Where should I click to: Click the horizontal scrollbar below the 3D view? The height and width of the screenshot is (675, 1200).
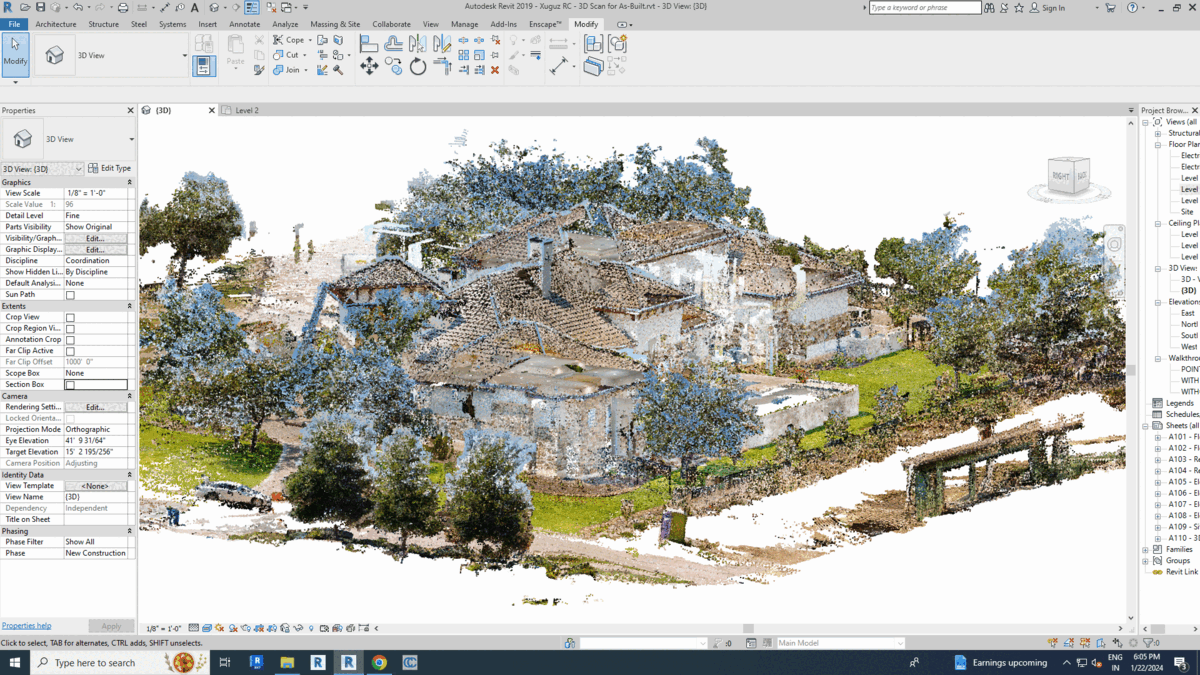tap(748, 629)
